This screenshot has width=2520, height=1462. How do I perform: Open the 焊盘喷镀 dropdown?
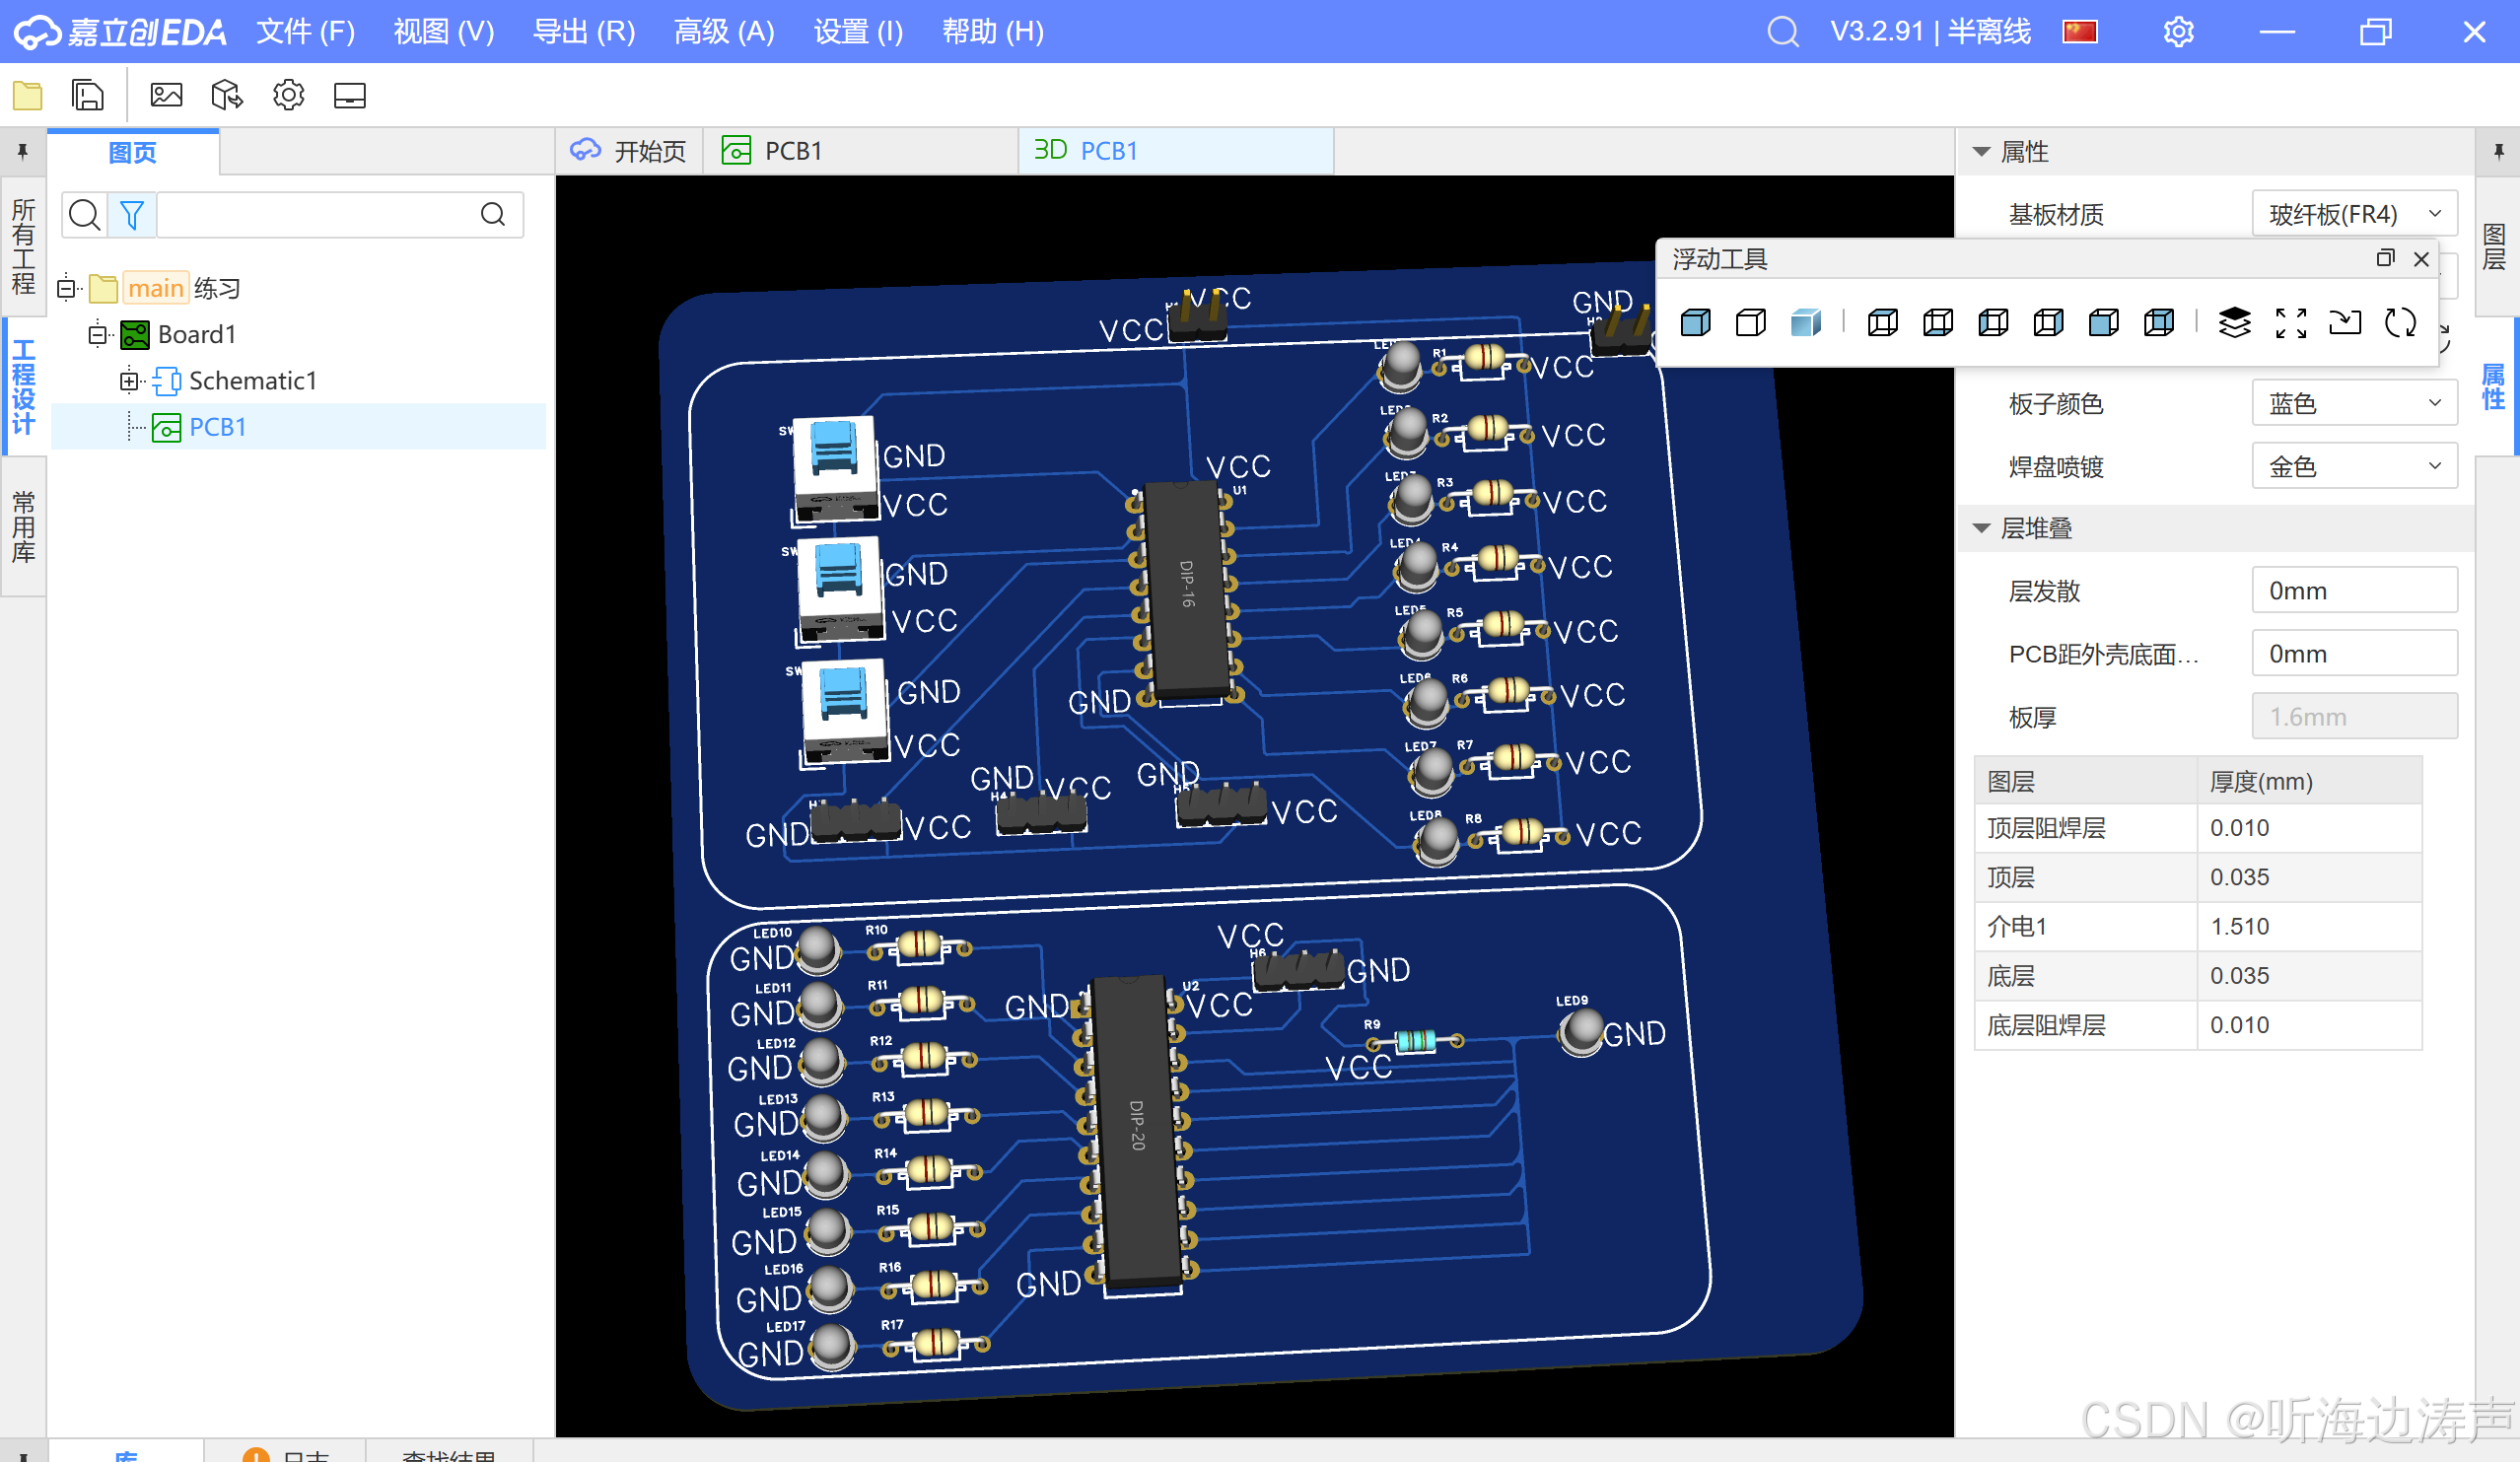2354,467
